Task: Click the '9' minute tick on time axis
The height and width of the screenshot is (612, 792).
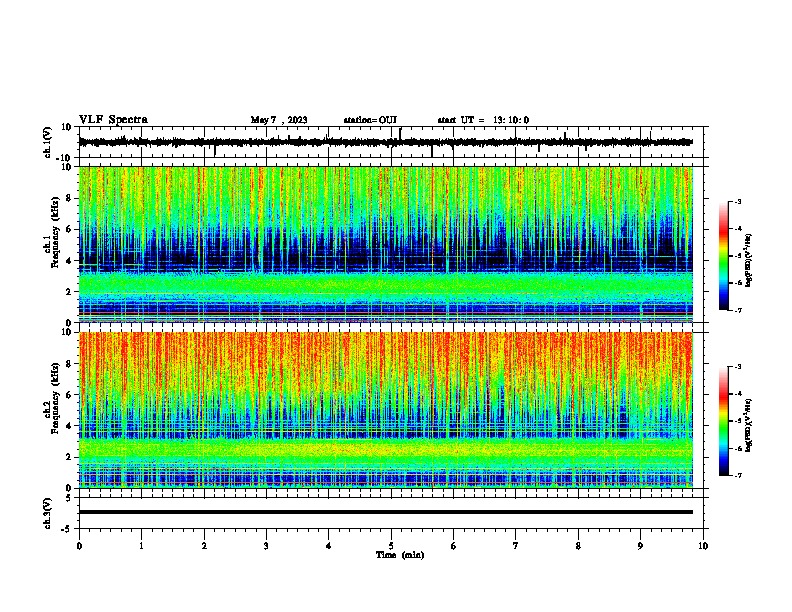Action: [x=640, y=546]
